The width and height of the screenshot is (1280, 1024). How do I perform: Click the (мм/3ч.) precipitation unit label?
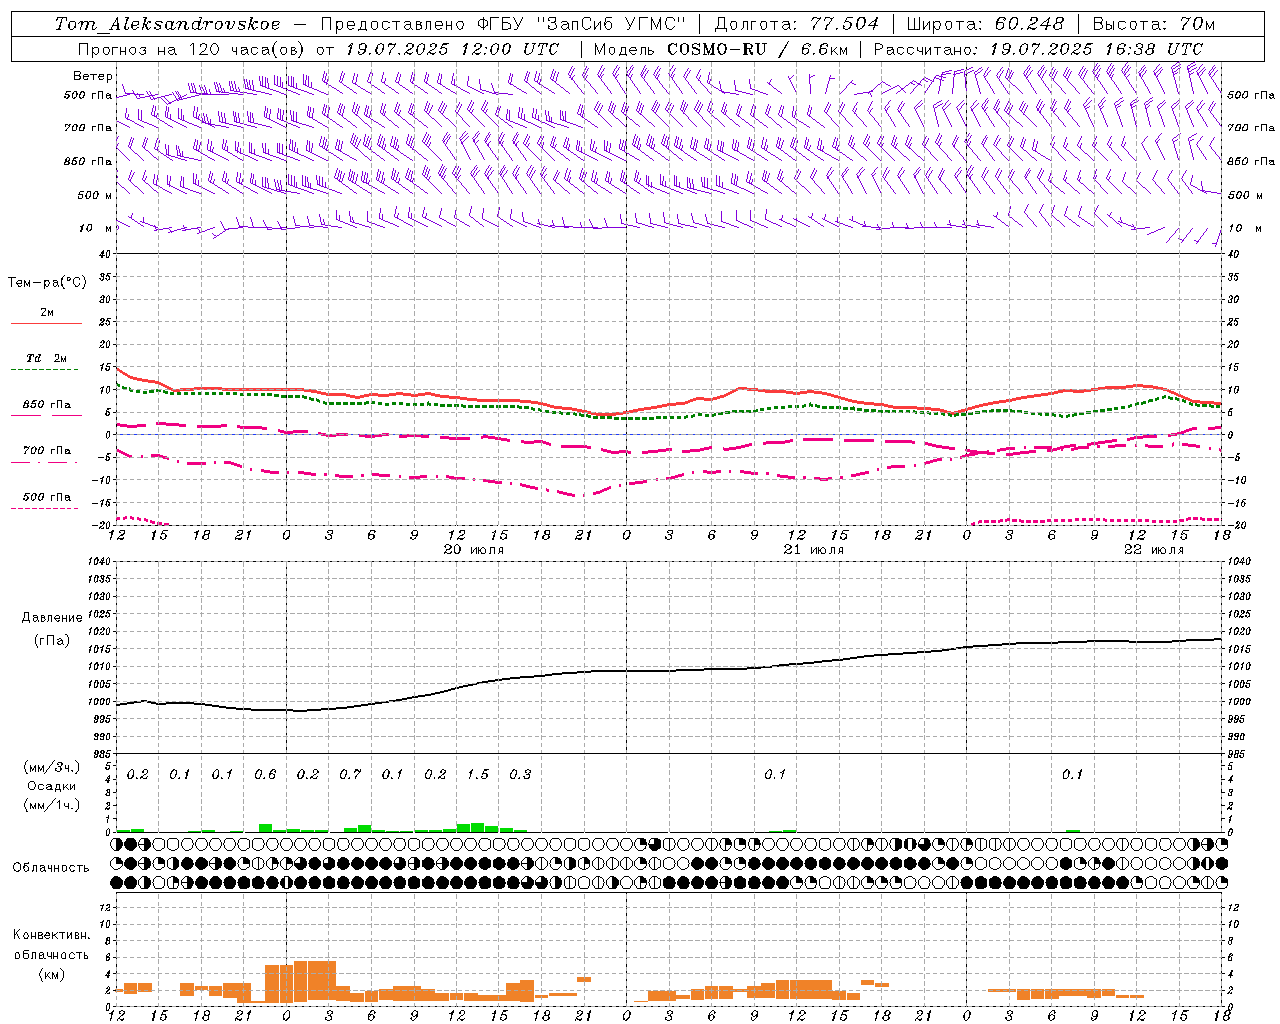[x=52, y=767]
